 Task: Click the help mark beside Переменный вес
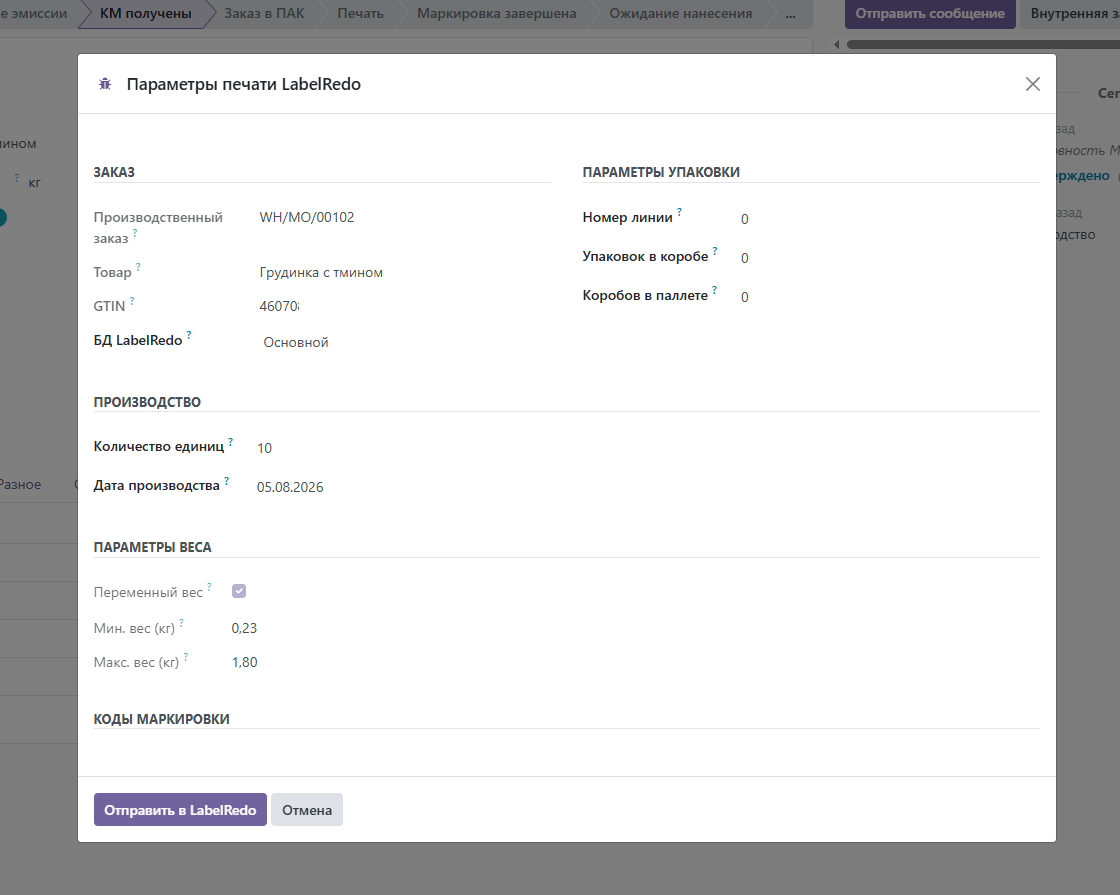pos(209,586)
